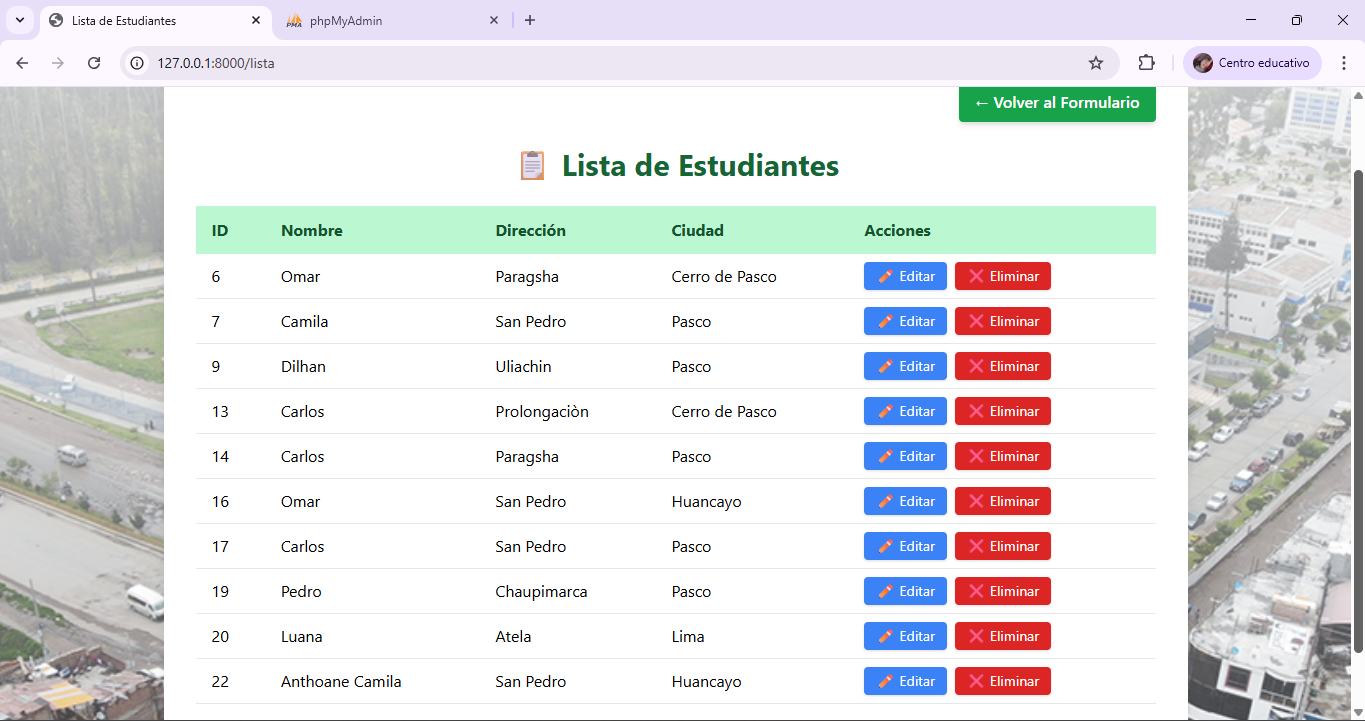Edit student Anthoane Camila
The width and height of the screenshot is (1365, 721).
pyautogui.click(x=905, y=681)
